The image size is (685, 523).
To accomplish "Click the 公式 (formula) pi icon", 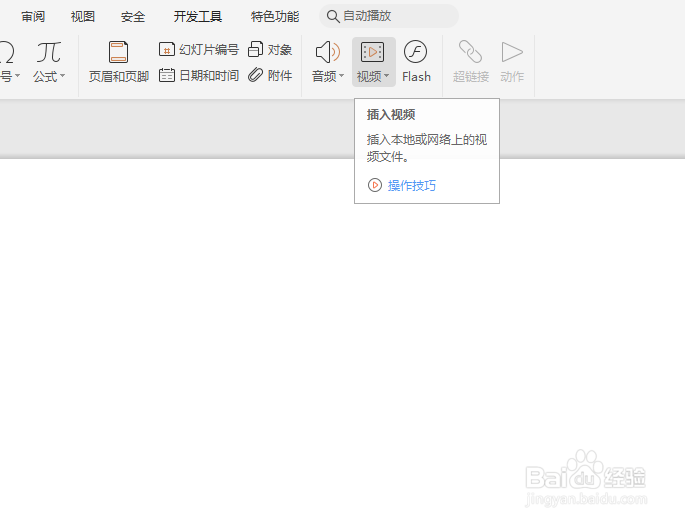I will 48,53.
